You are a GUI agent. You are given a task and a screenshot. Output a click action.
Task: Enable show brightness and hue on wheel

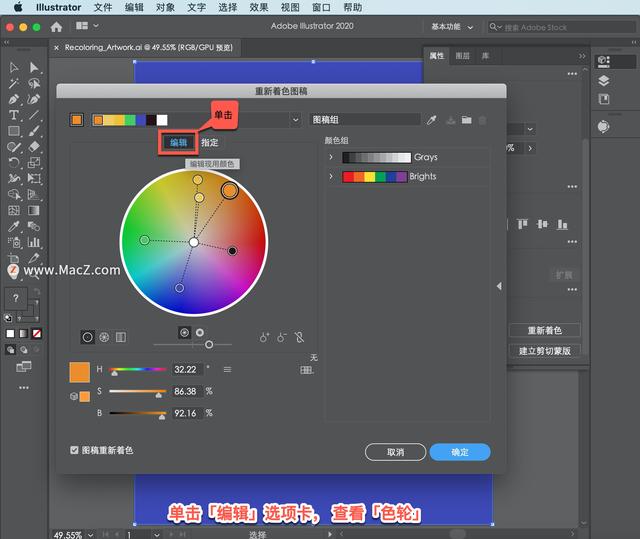tap(199, 332)
